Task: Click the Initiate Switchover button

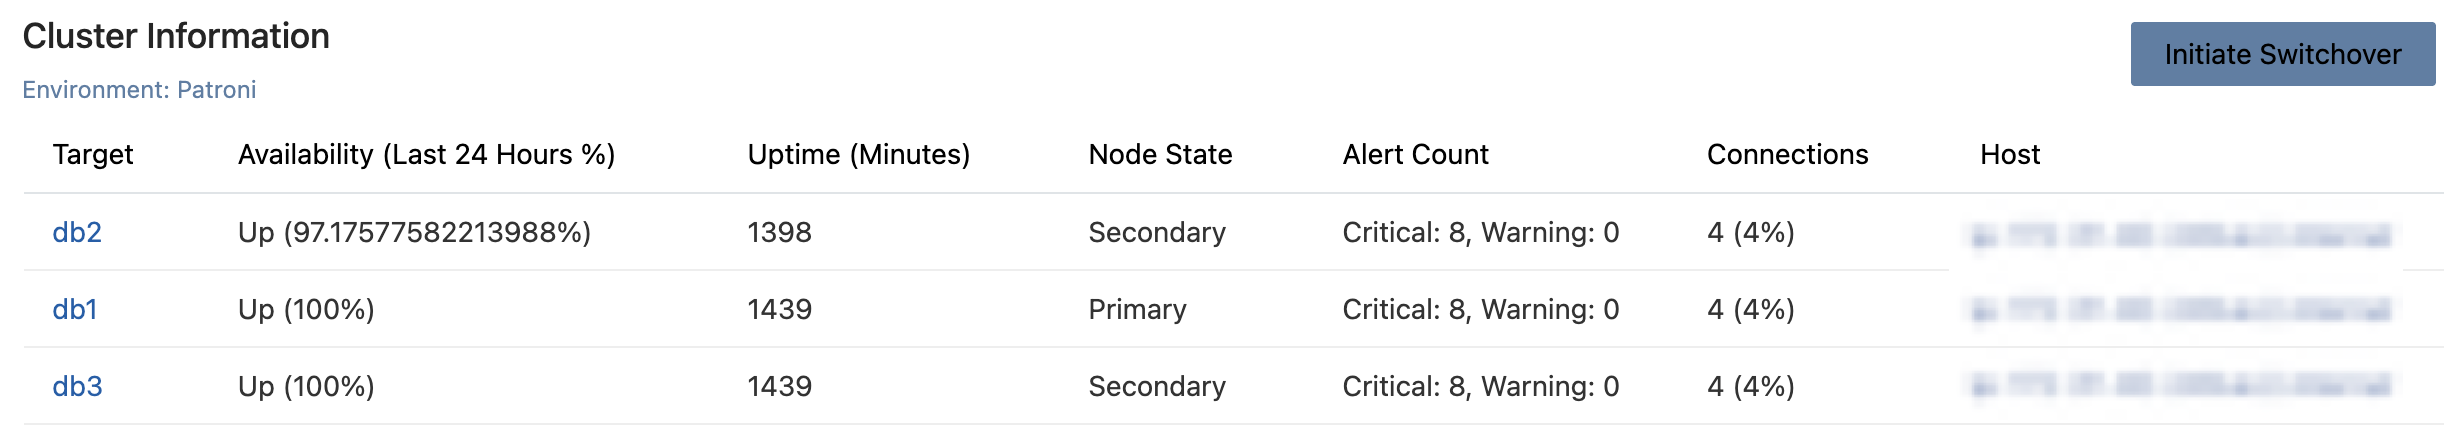Action: point(2282,54)
